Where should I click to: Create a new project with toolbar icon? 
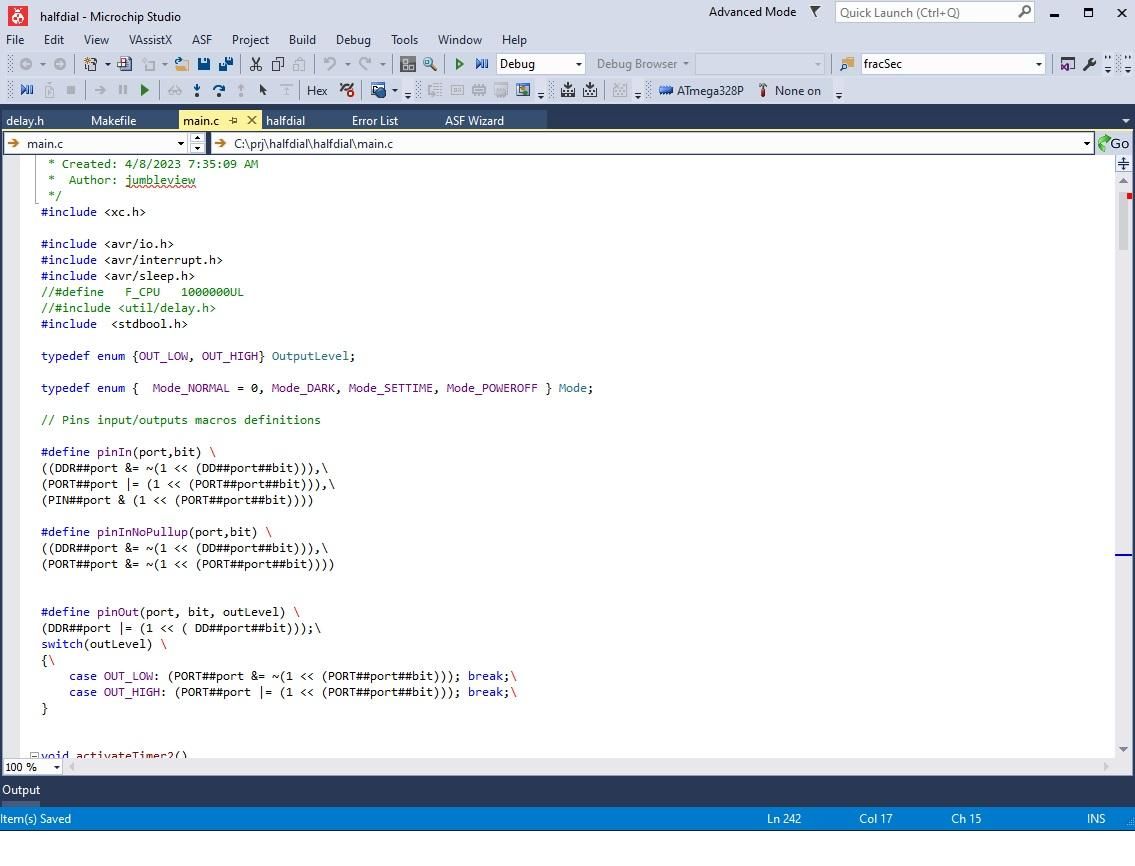point(90,64)
